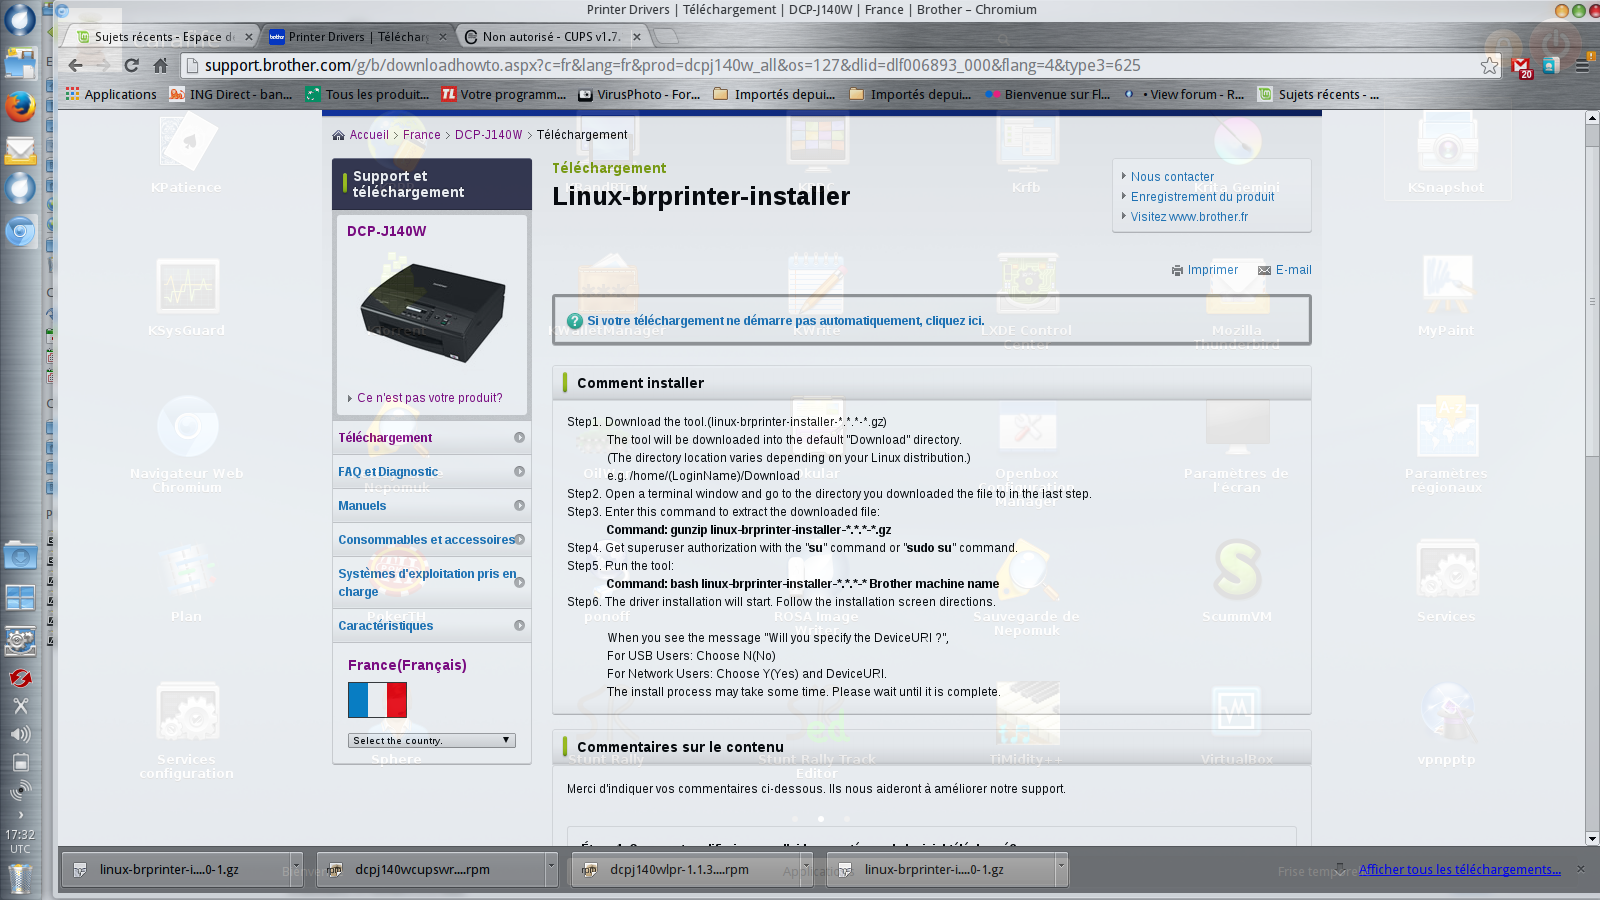Click the clipboard scissors tray icon
The image size is (1600, 900).
[20, 706]
